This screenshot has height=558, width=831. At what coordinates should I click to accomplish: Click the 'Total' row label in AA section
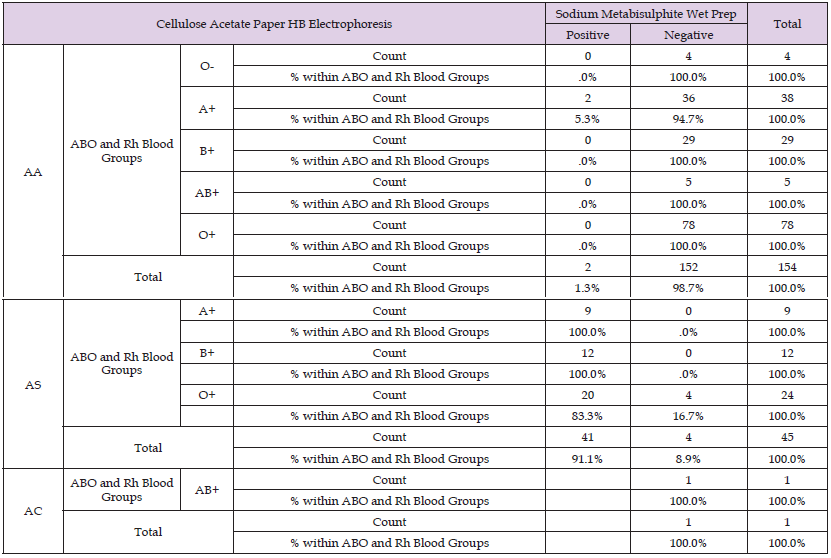(148, 277)
